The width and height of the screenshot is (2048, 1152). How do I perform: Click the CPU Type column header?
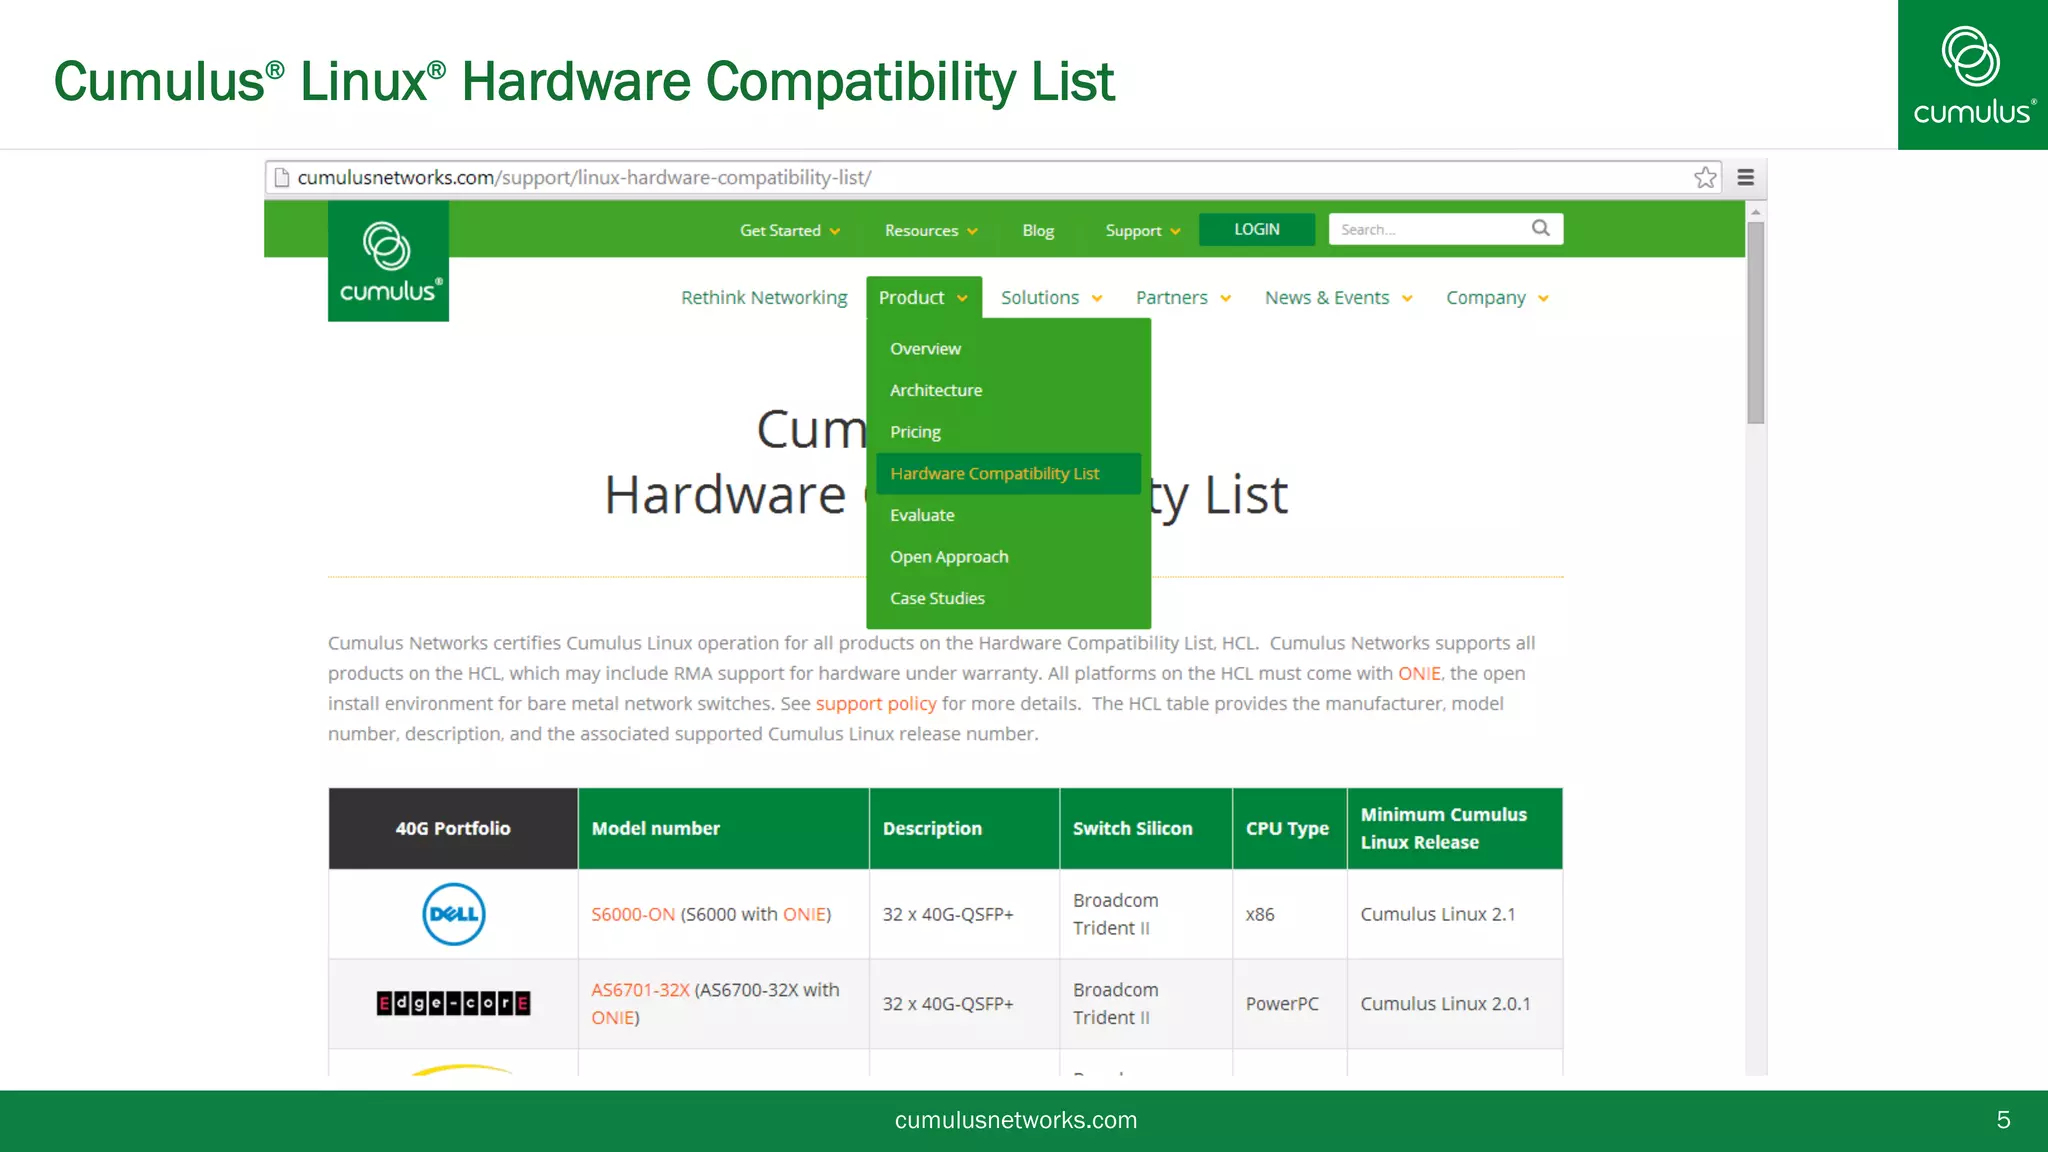click(x=1290, y=828)
